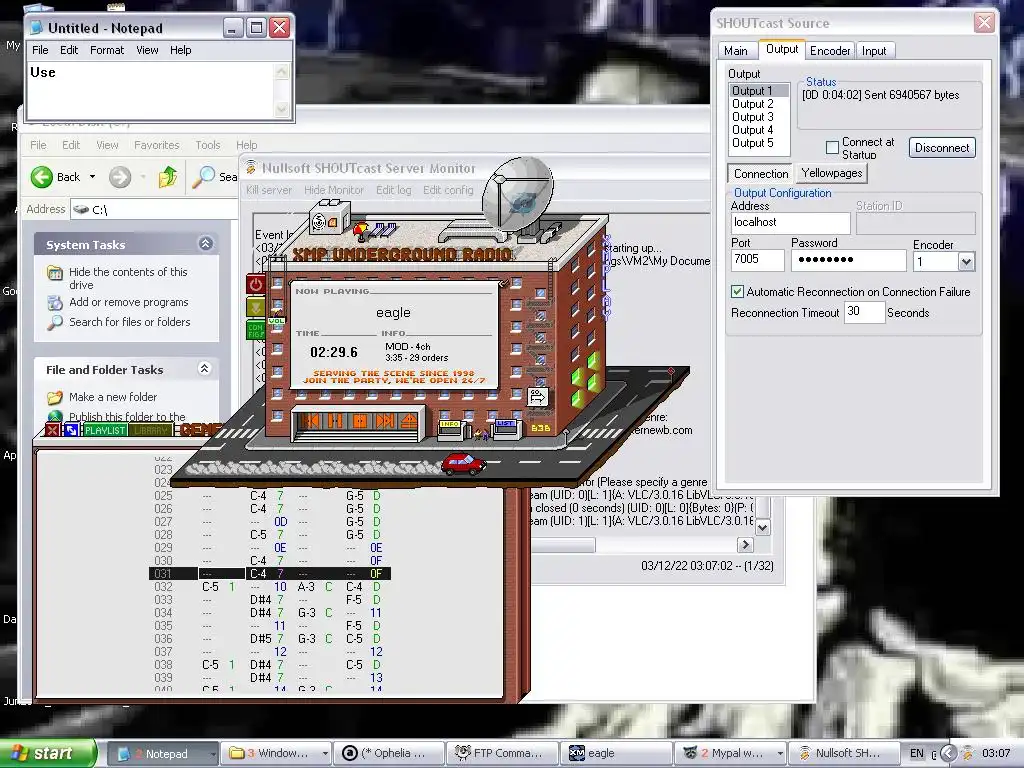Click the Up folder icon in Explorer
This screenshot has height=768, width=1024.
pos(168,177)
